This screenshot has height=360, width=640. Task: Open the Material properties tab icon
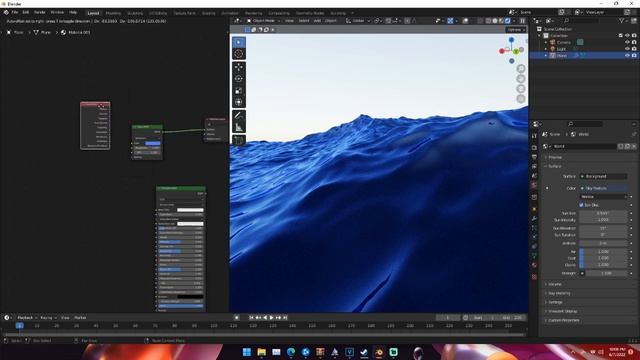[x=534, y=266]
